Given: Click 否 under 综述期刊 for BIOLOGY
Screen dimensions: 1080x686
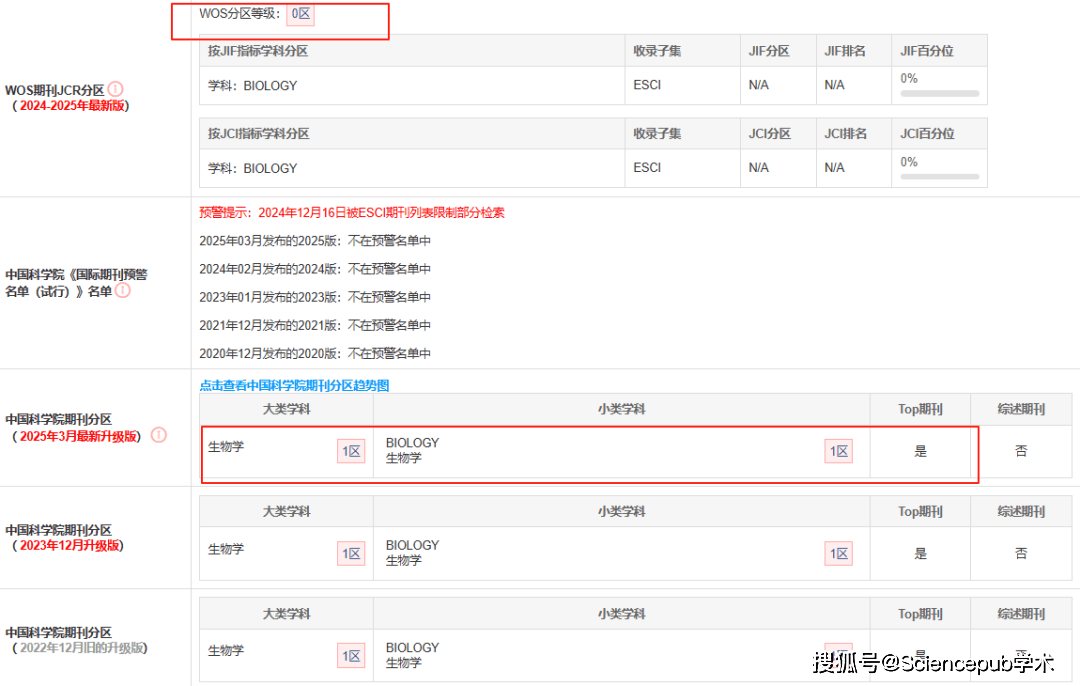Looking at the screenshot, I should [x=1022, y=451].
